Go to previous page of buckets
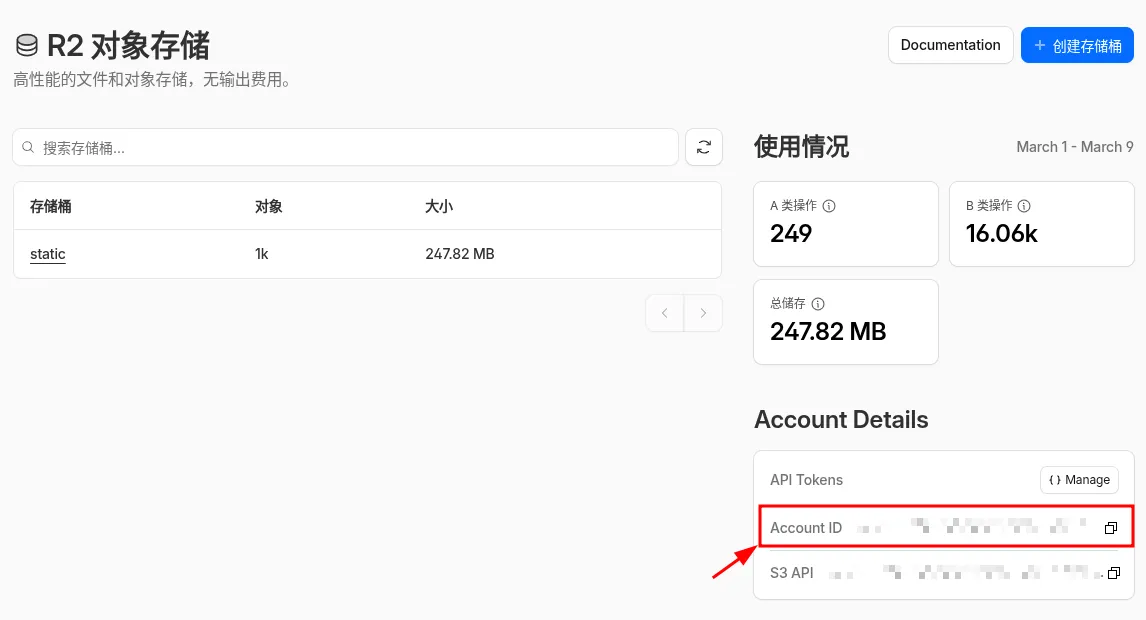Viewport: 1146px width, 620px height. [x=665, y=313]
